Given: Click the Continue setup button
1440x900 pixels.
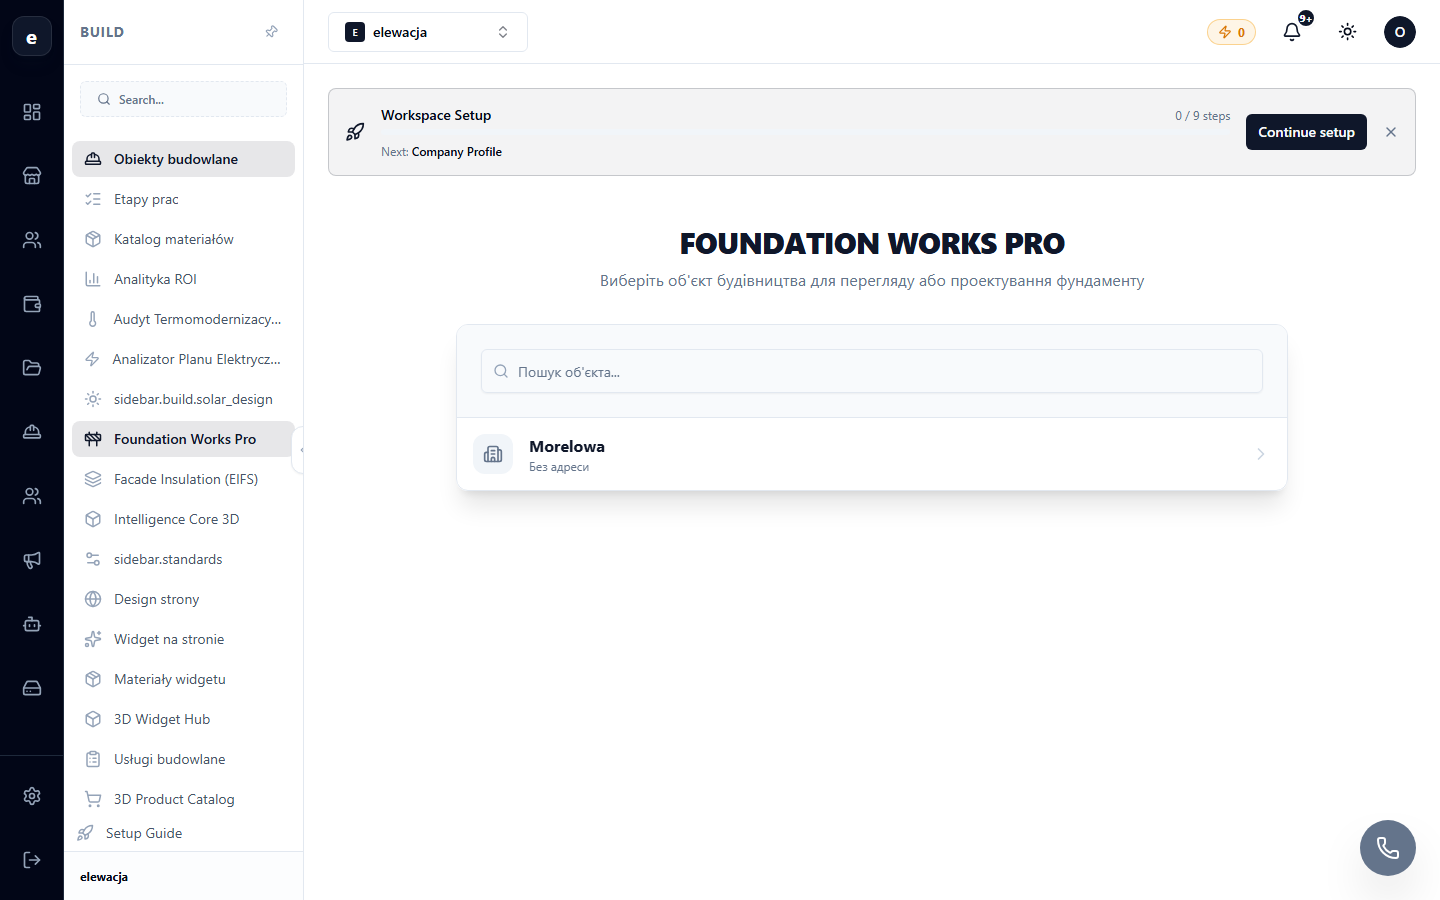Looking at the screenshot, I should click(1306, 132).
